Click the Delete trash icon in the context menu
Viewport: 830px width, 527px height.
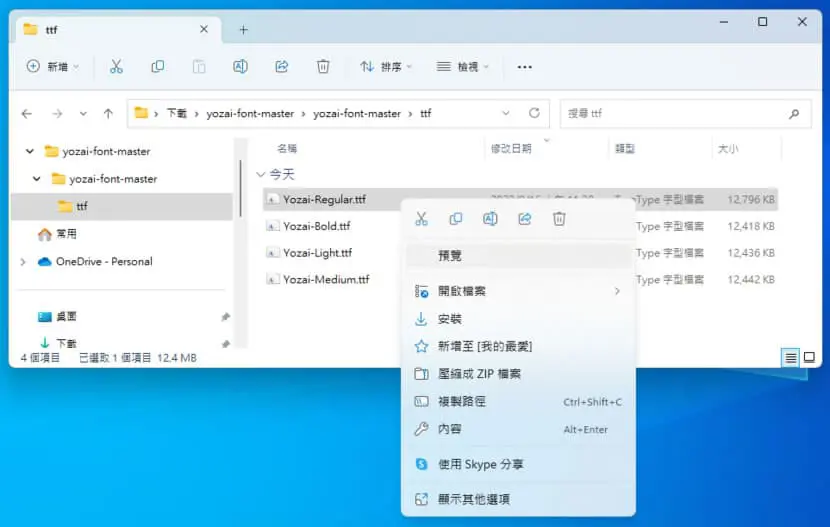[559, 219]
